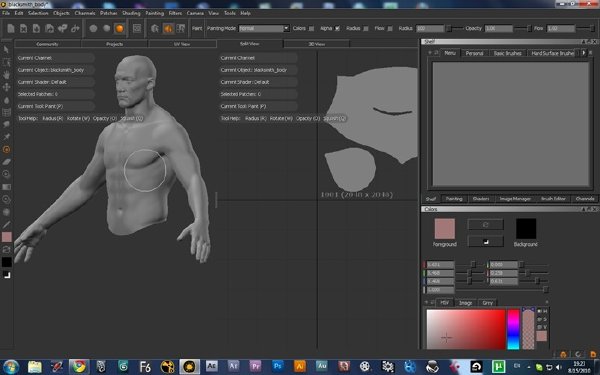The image size is (600, 375).
Task: Expand shelf tabs overflow arrow
Action: click(584, 53)
